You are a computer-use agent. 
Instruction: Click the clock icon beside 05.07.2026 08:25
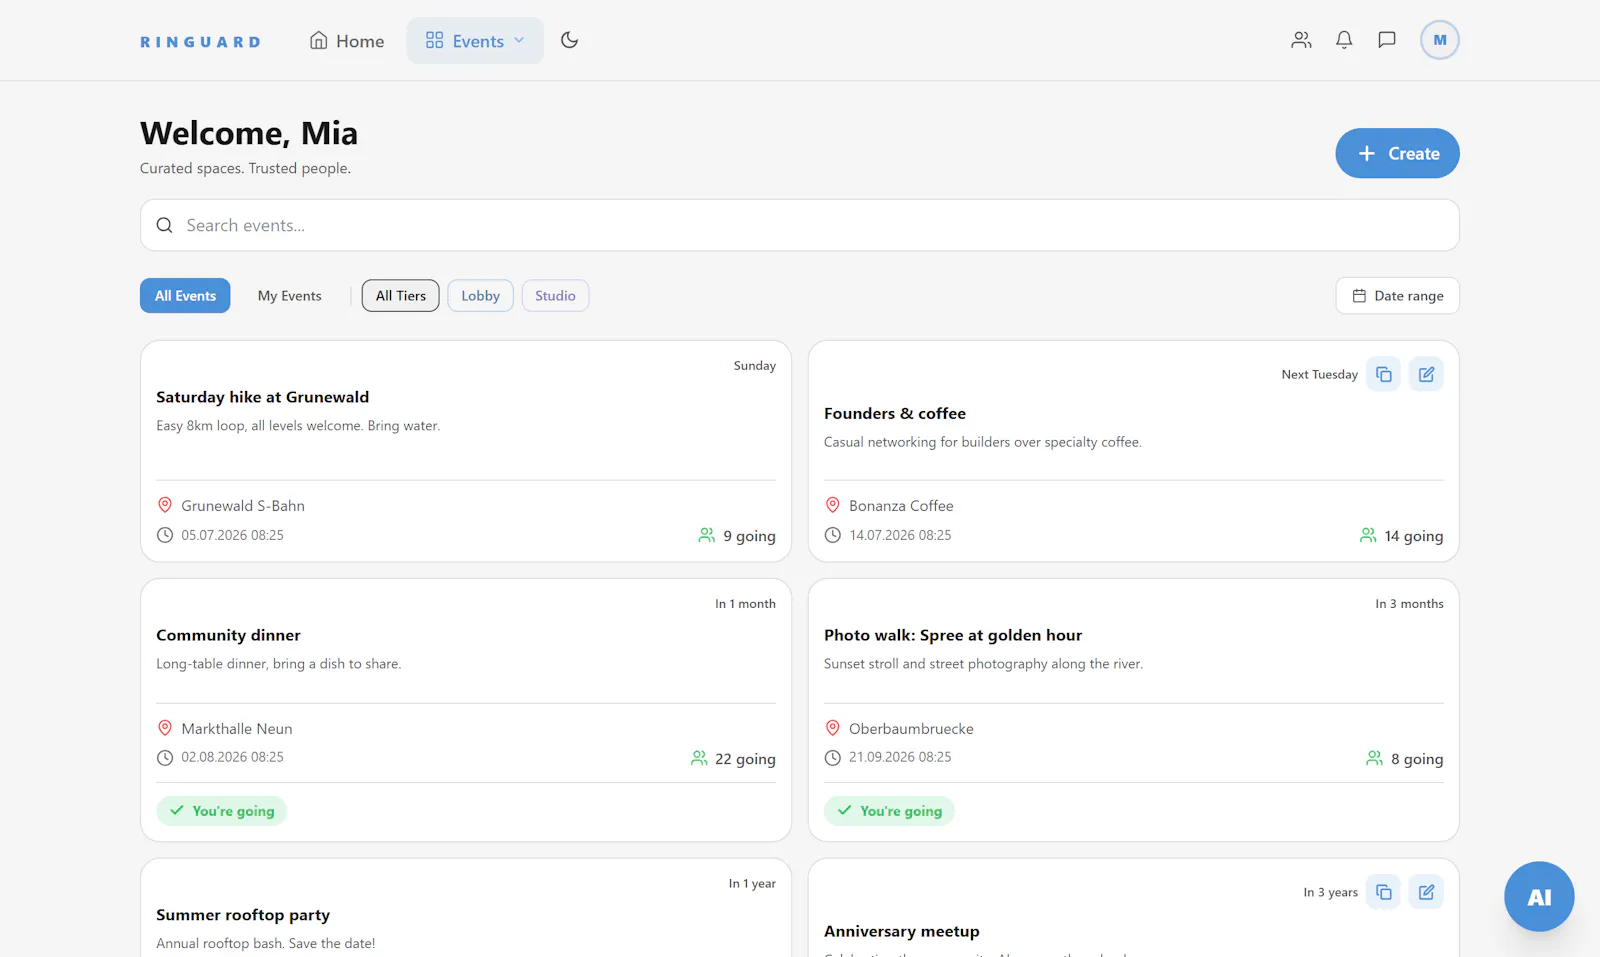[165, 535]
